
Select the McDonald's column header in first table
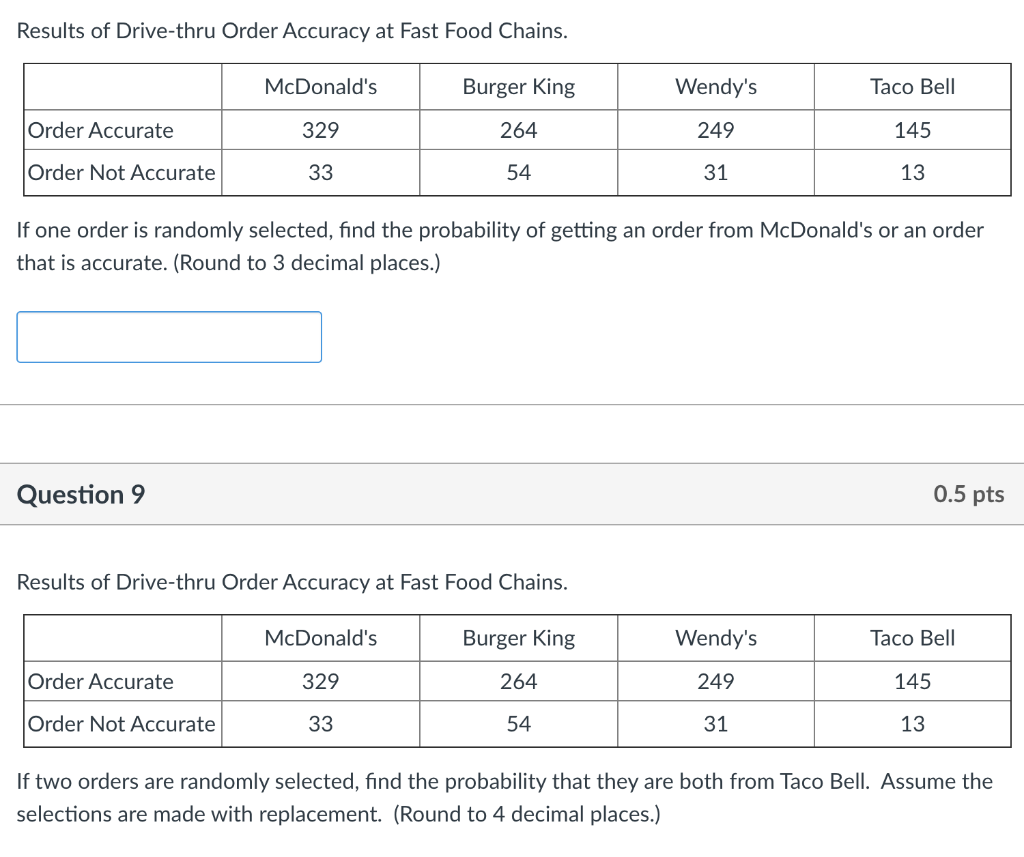click(x=320, y=86)
